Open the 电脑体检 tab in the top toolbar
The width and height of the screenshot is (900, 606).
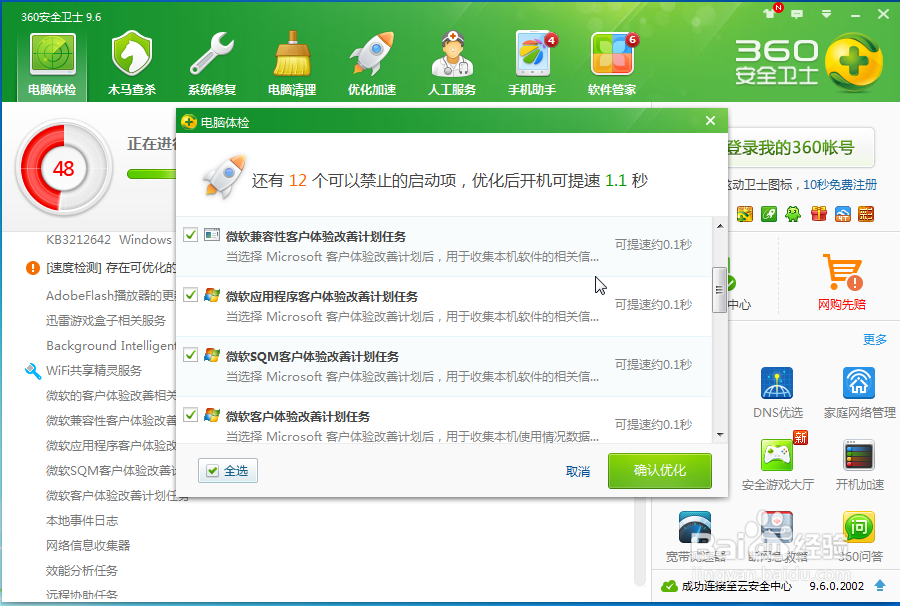click(x=52, y=64)
